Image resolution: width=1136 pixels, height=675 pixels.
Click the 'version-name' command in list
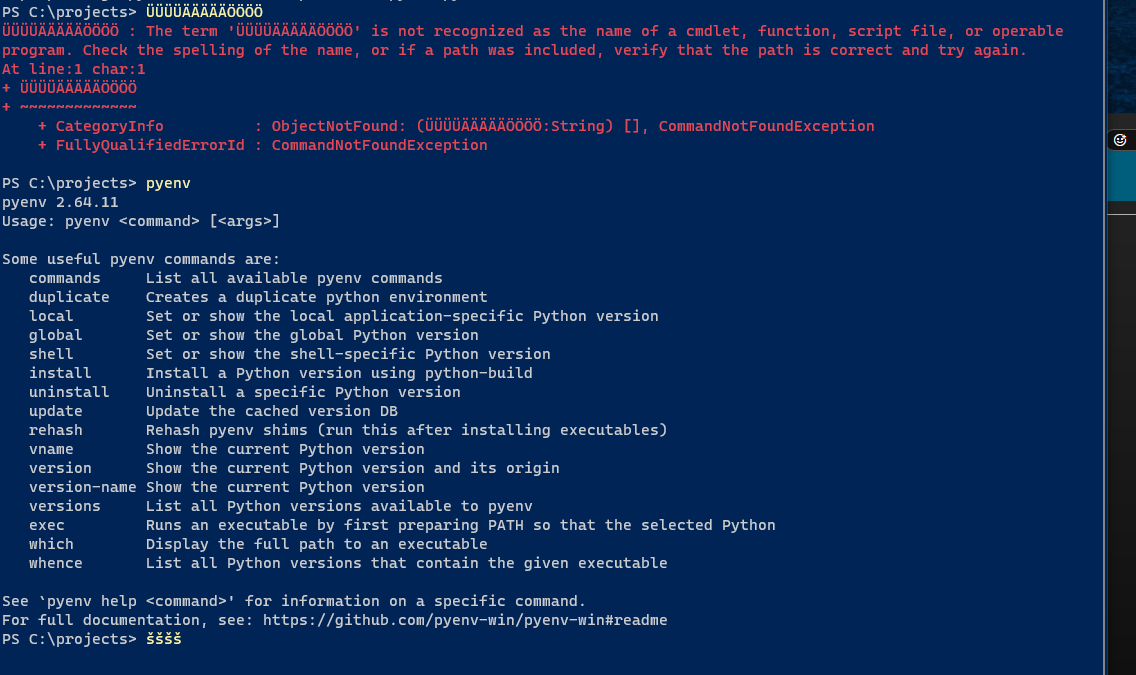tap(83, 487)
